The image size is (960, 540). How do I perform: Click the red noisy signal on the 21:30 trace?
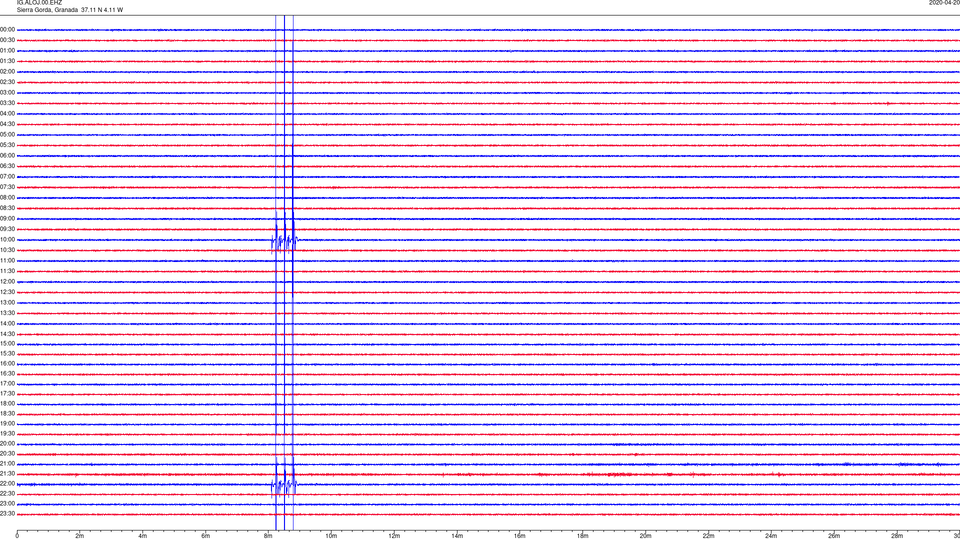(x=618, y=474)
